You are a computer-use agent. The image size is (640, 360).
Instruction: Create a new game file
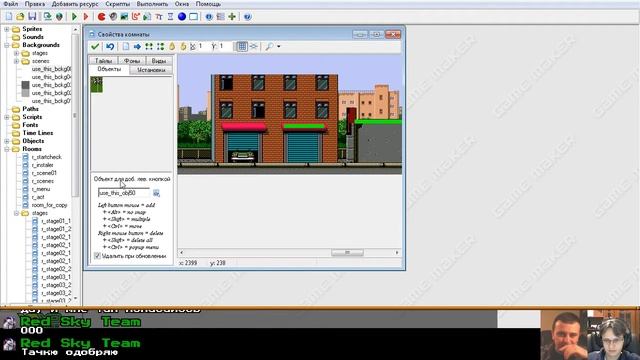point(9,16)
